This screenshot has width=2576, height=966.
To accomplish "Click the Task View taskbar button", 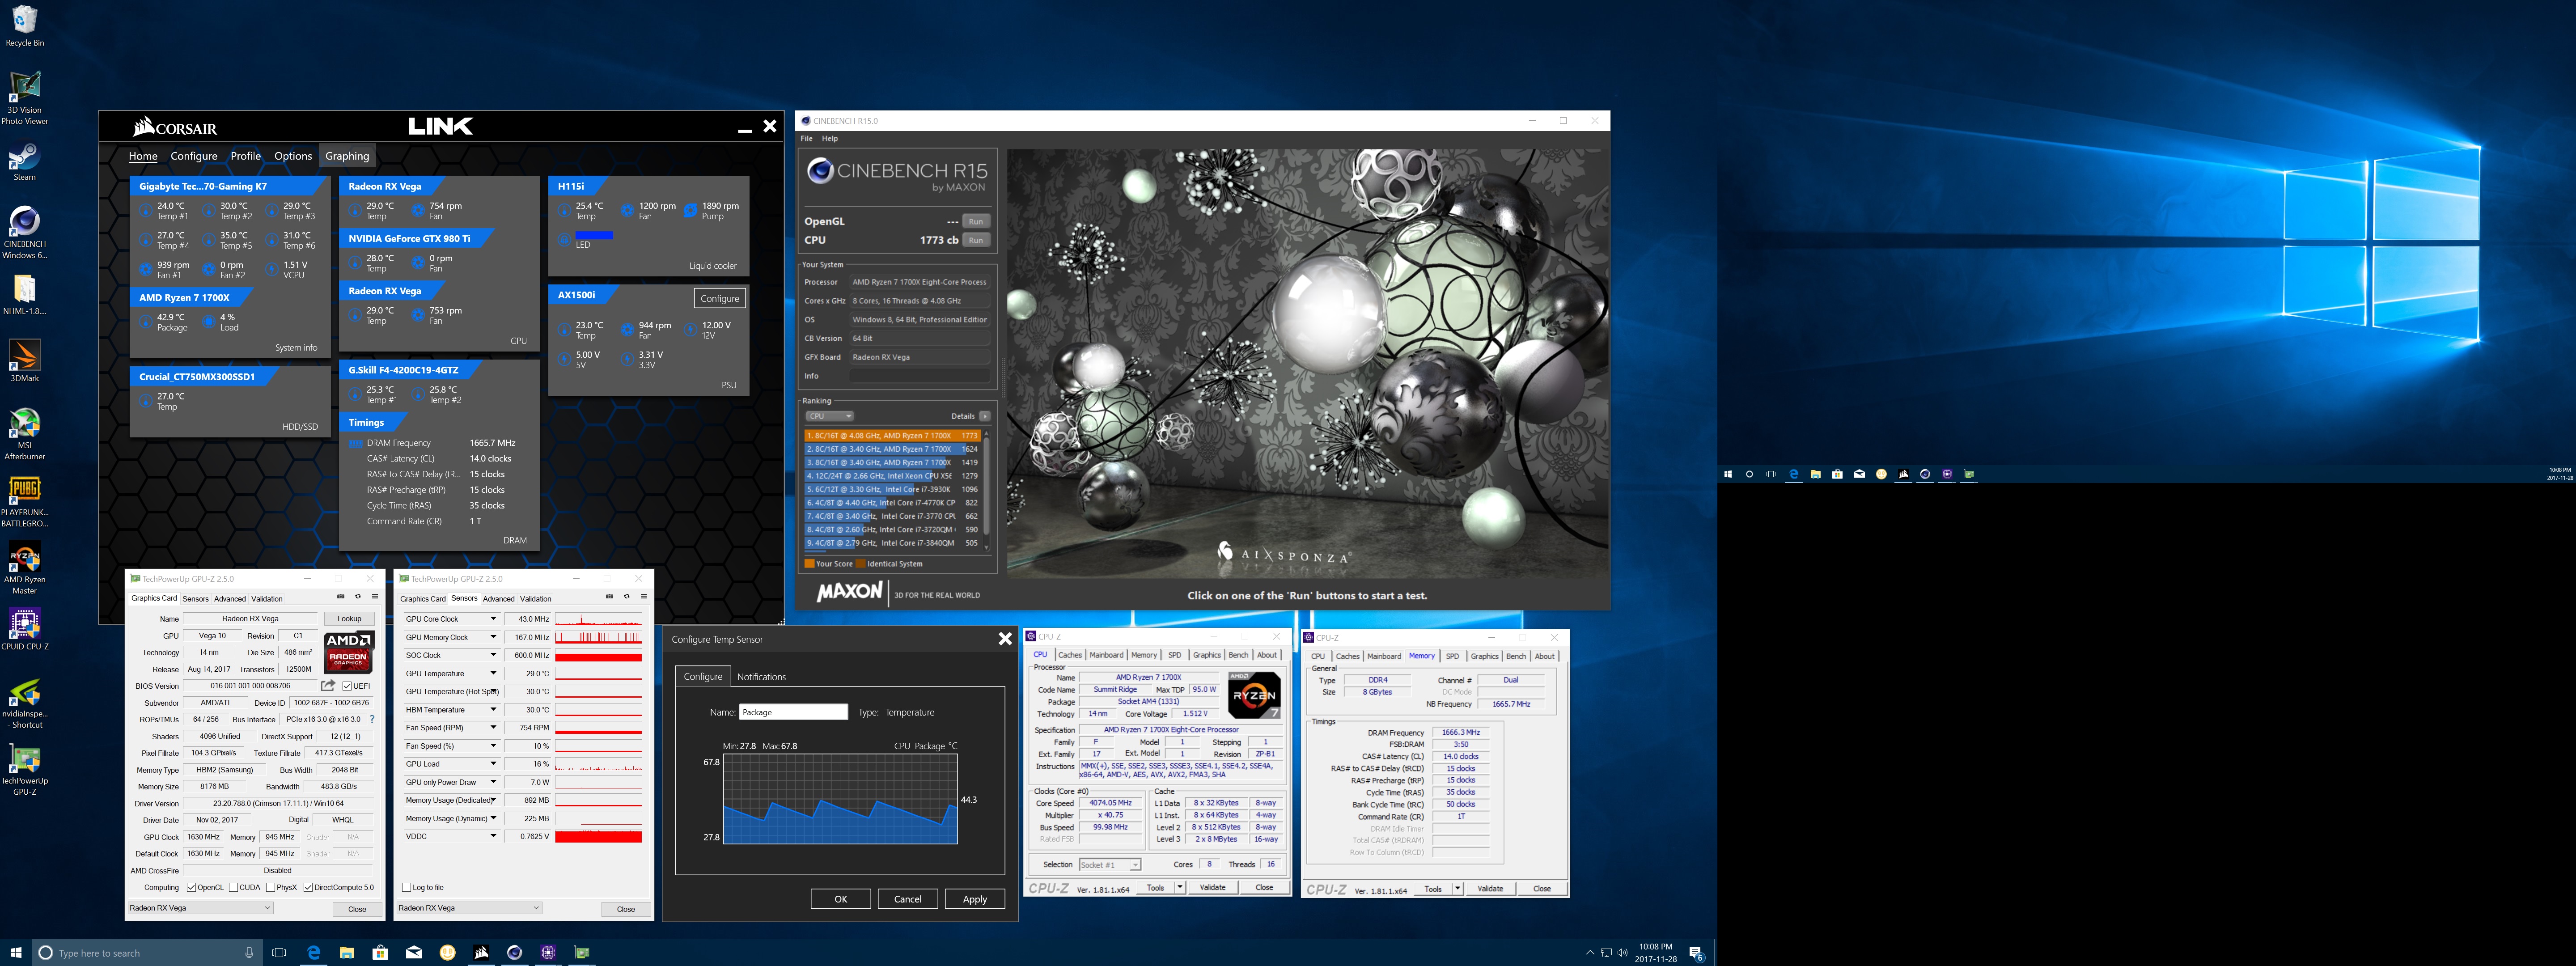I will tap(279, 952).
